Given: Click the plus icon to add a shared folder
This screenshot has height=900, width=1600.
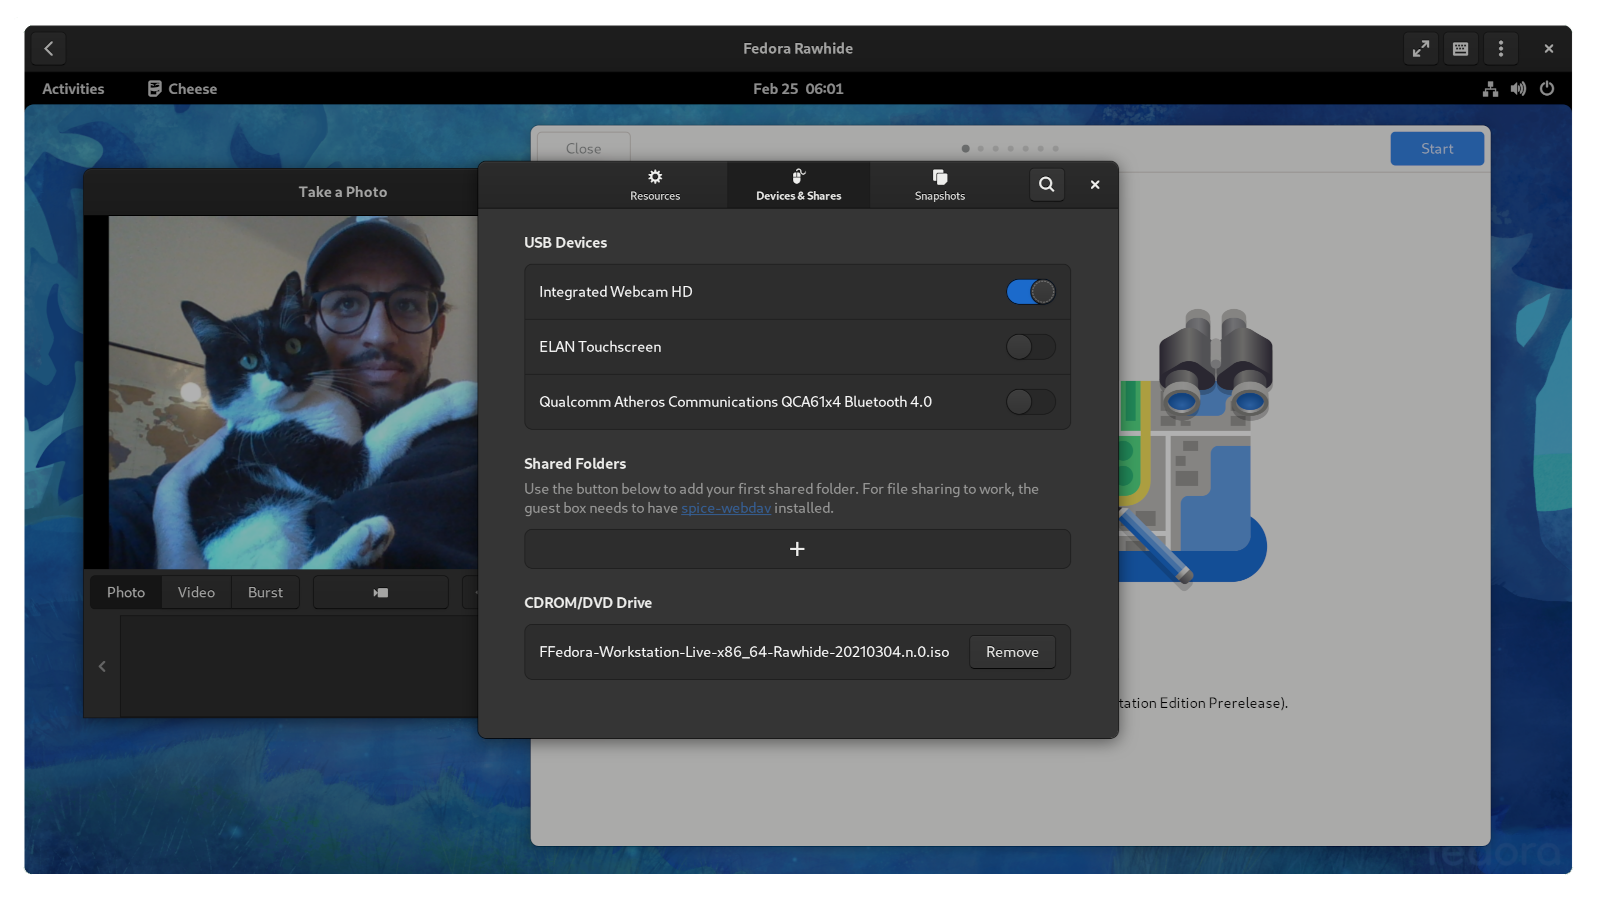Looking at the screenshot, I should point(797,549).
